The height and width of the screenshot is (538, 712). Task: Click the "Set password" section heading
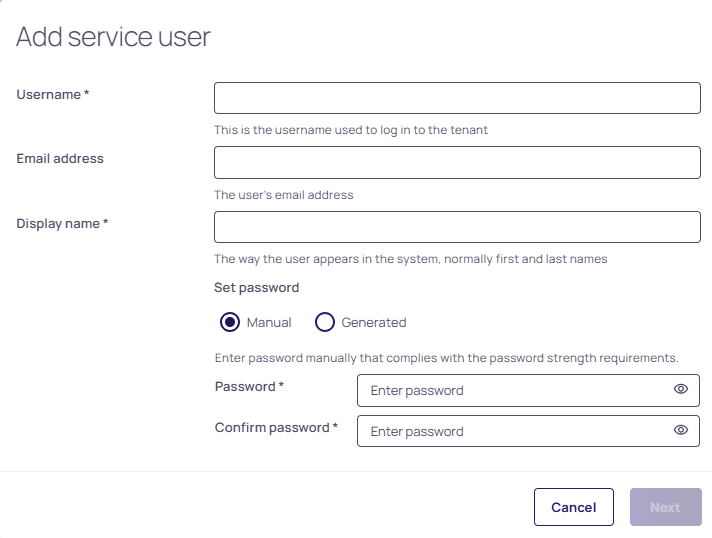(x=256, y=287)
